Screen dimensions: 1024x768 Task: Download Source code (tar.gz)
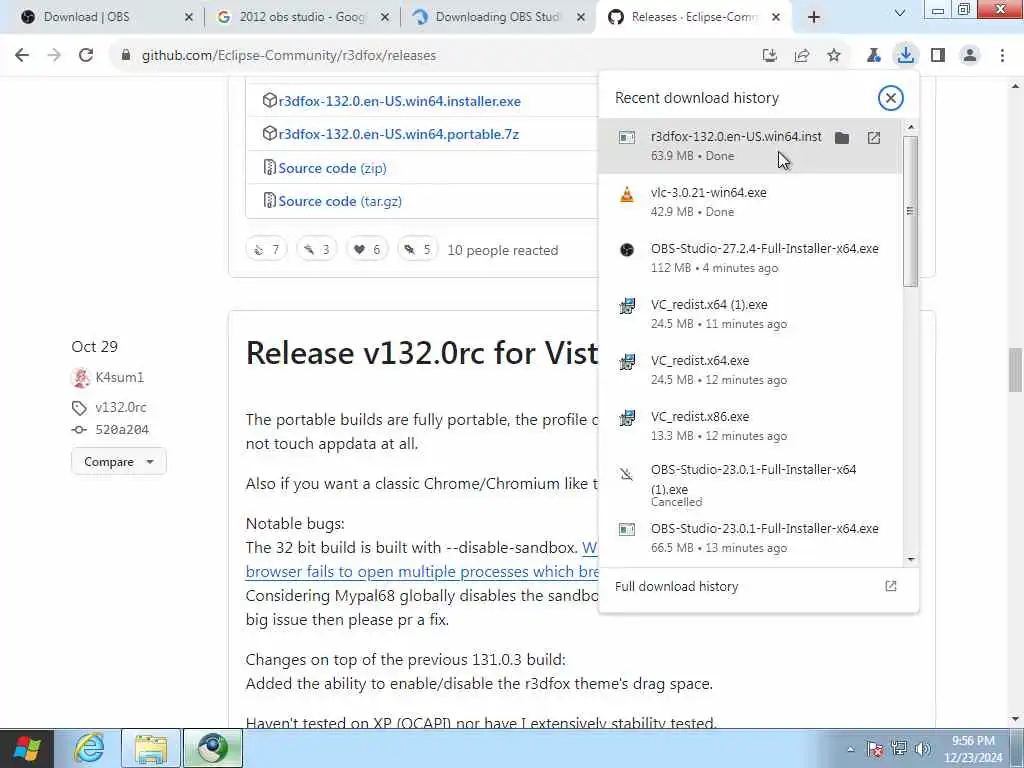pos(340,201)
